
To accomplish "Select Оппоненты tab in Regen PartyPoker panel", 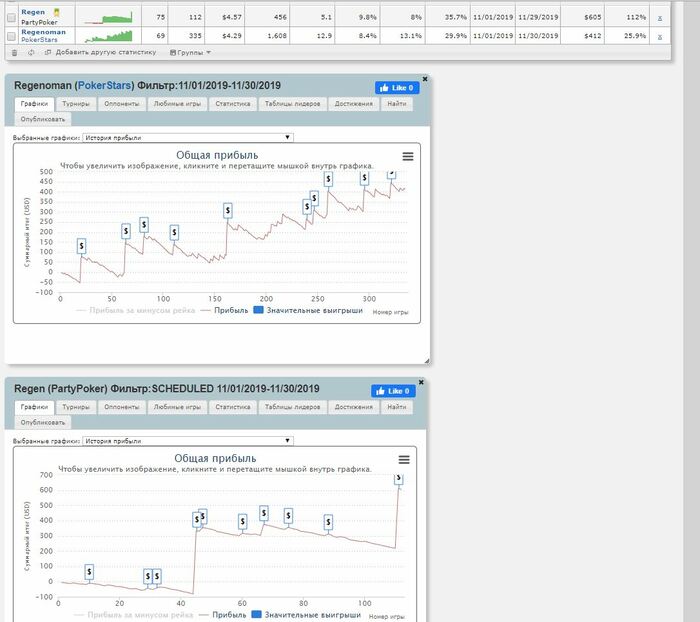I will pos(122,407).
